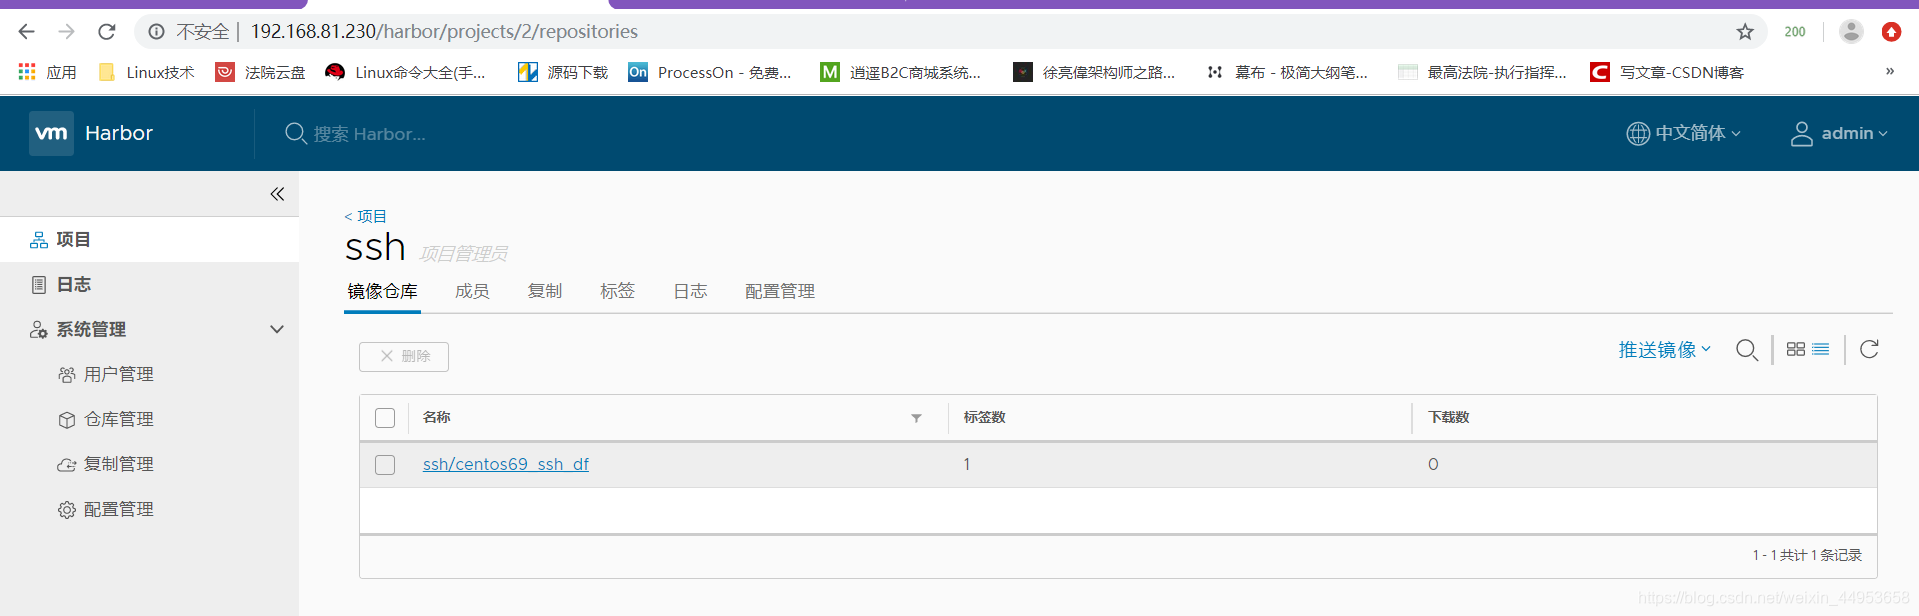Image resolution: width=1919 pixels, height=616 pixels.
Task: Switch to the 镜像仓库 tab
Action: (382, 291)
